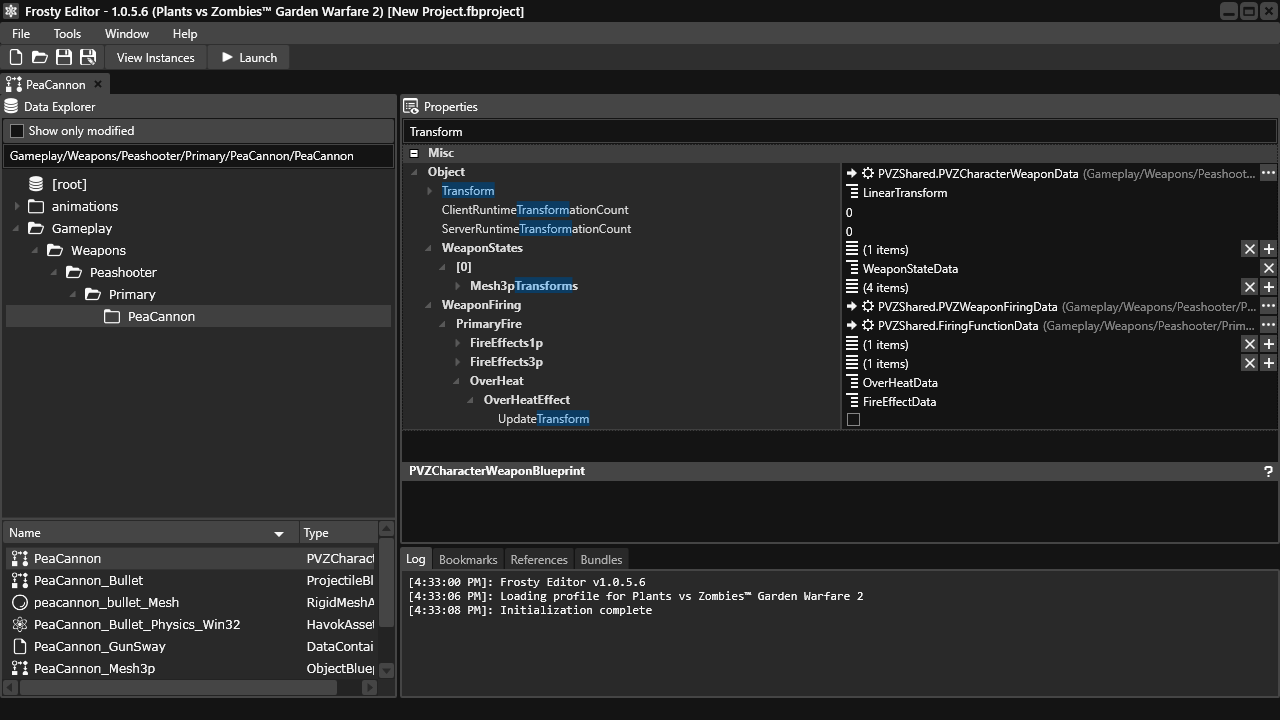The width and height of the screenshot is (1280, 720).
Task: Click the New project toolbar icon
Action: (x=16, y=58)
